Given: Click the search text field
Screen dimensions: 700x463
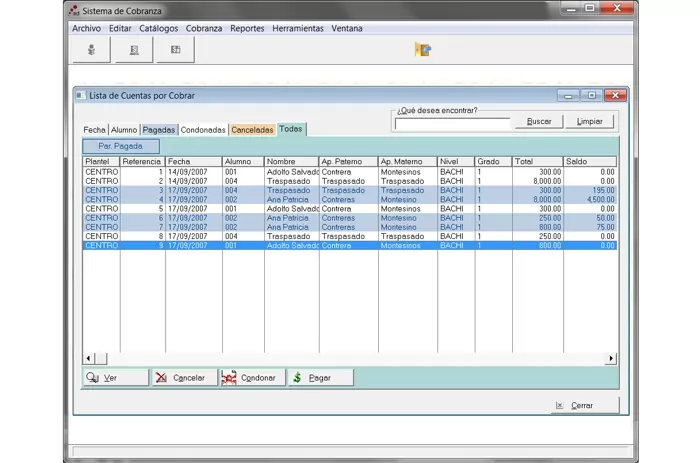Looking at the screenshot, I should point(452,124).
